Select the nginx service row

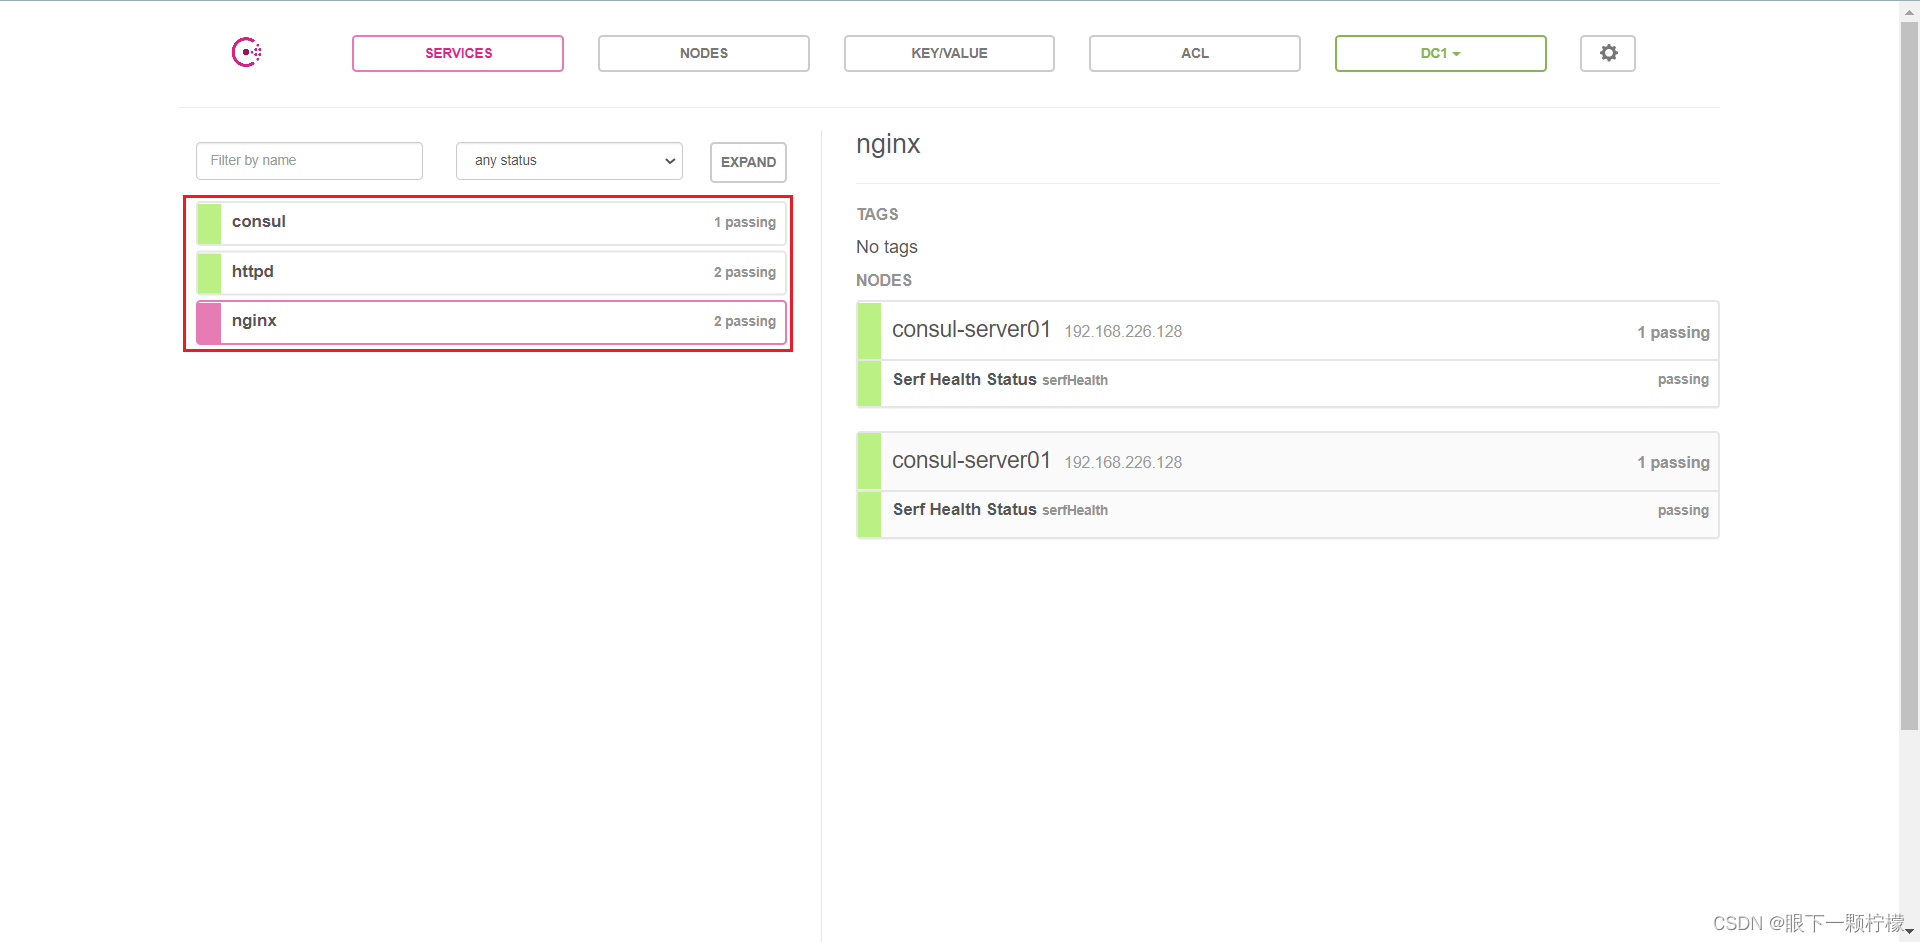[491, 322]
